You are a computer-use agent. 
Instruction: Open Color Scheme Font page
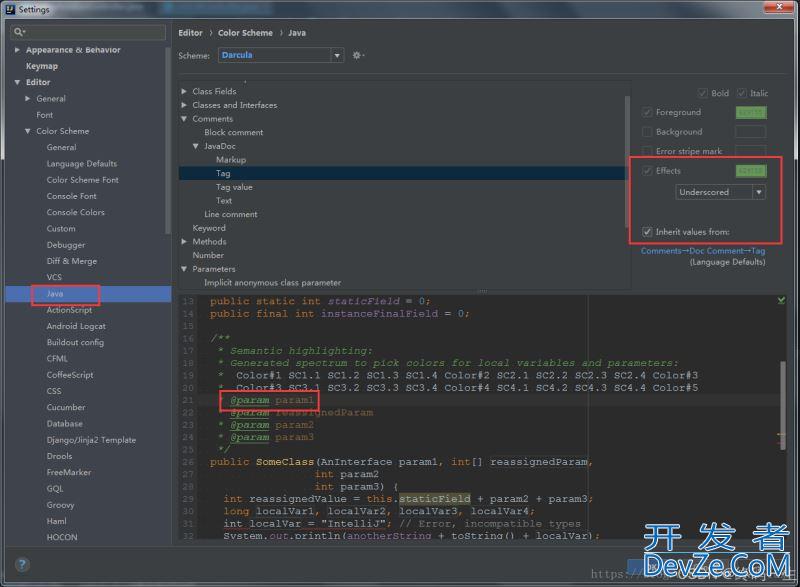82,180
